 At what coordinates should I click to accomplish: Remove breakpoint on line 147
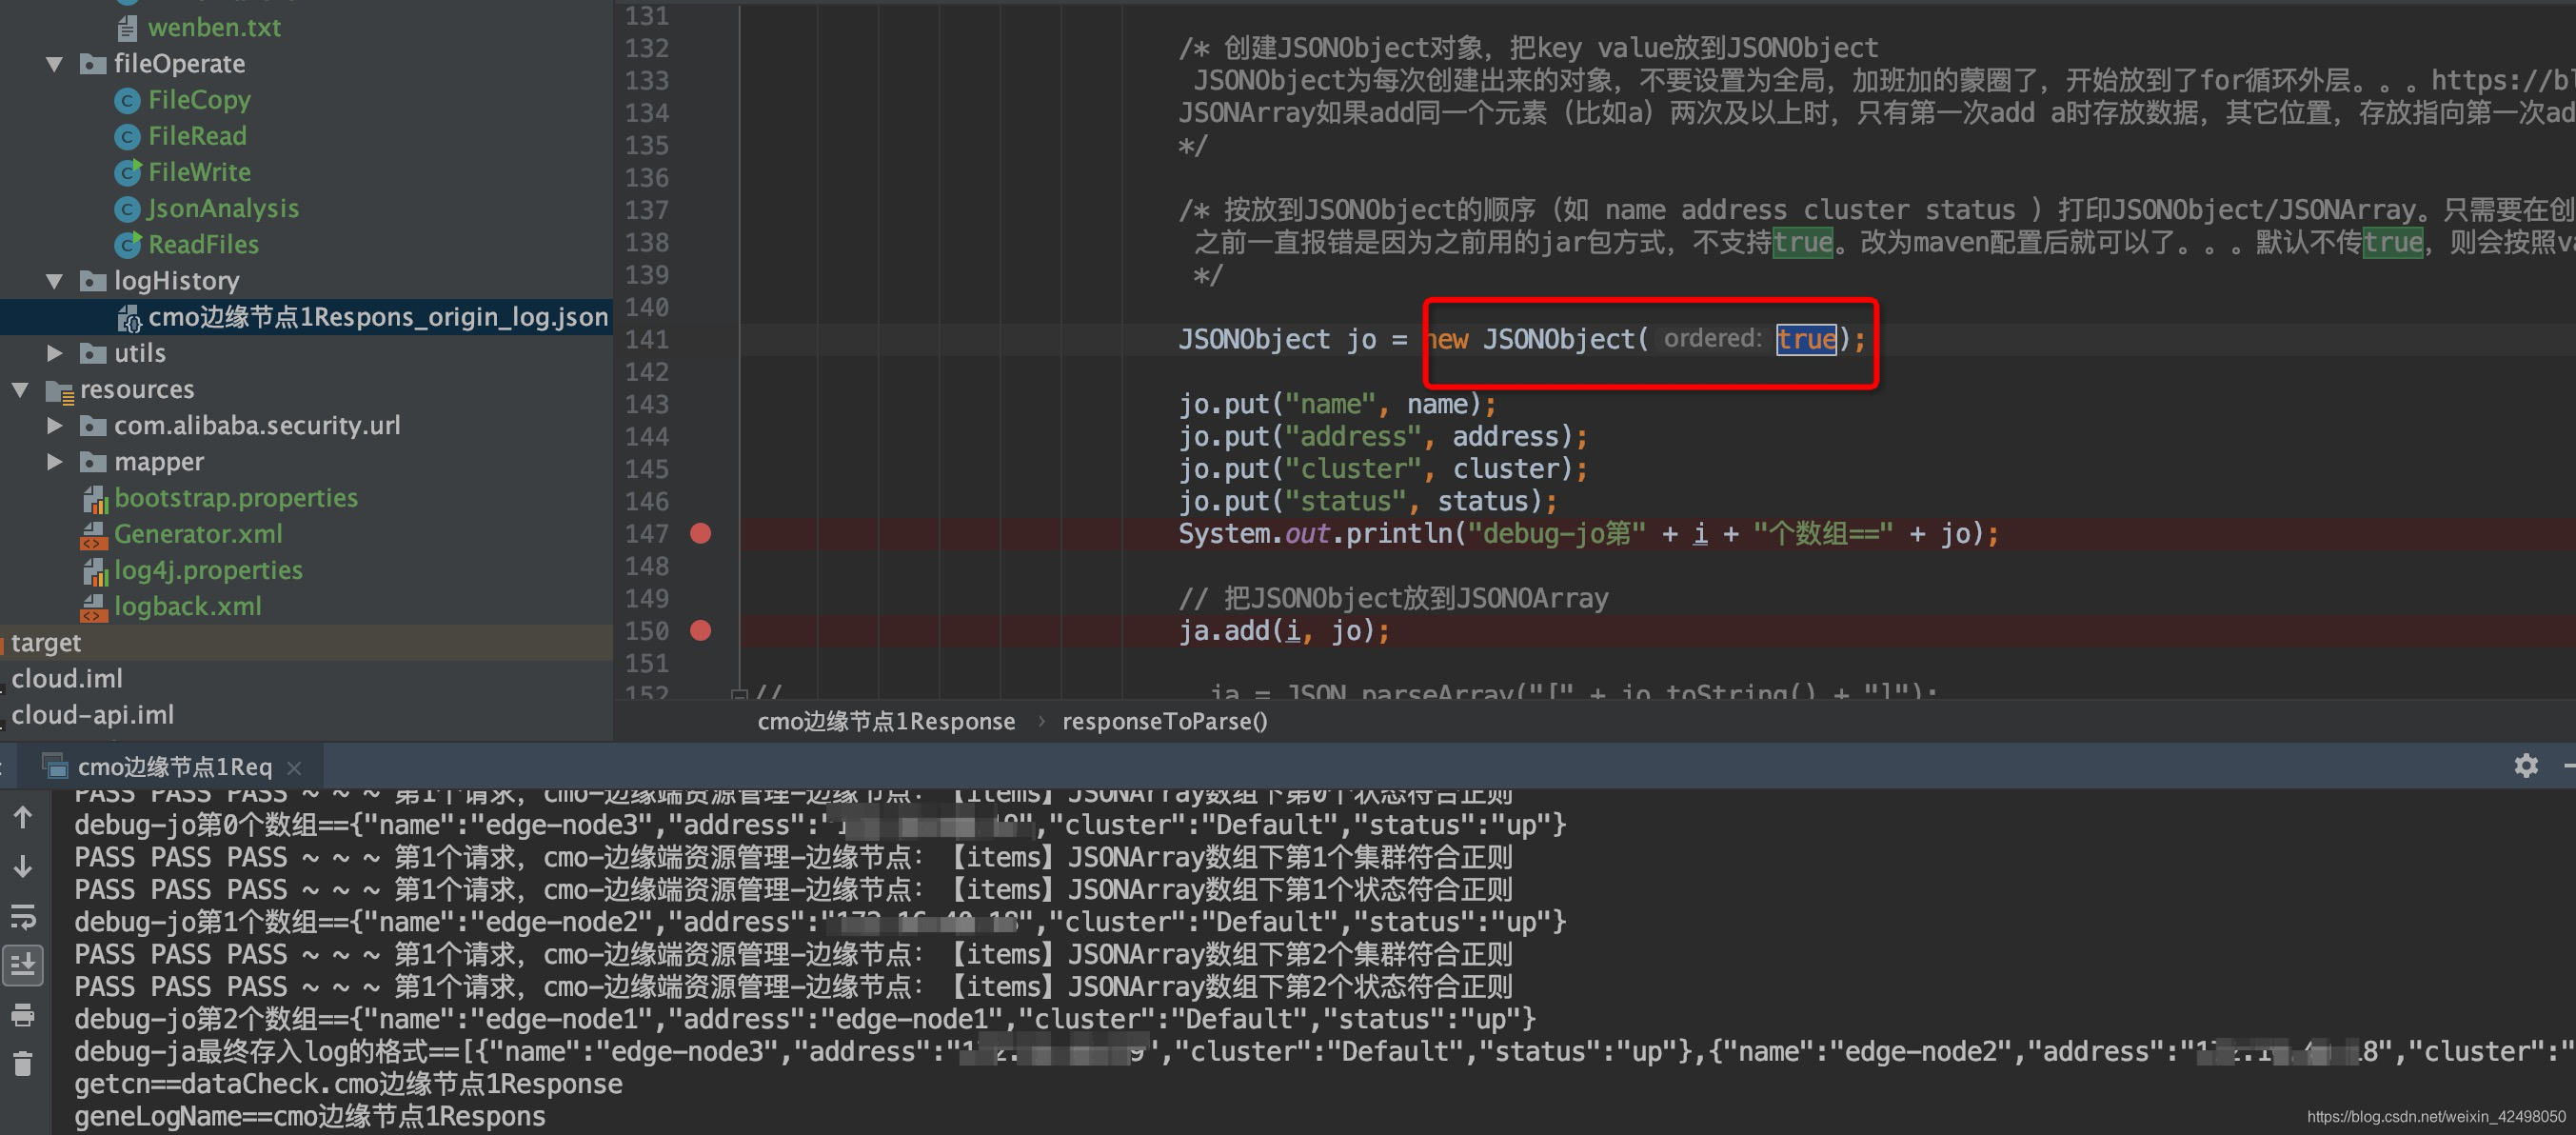701,533
